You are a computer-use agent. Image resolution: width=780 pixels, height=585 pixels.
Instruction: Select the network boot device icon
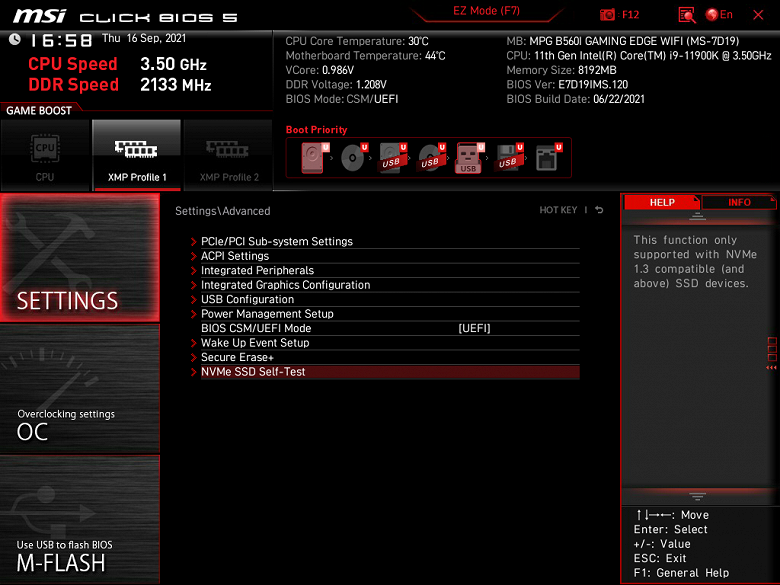pos(548,158)
